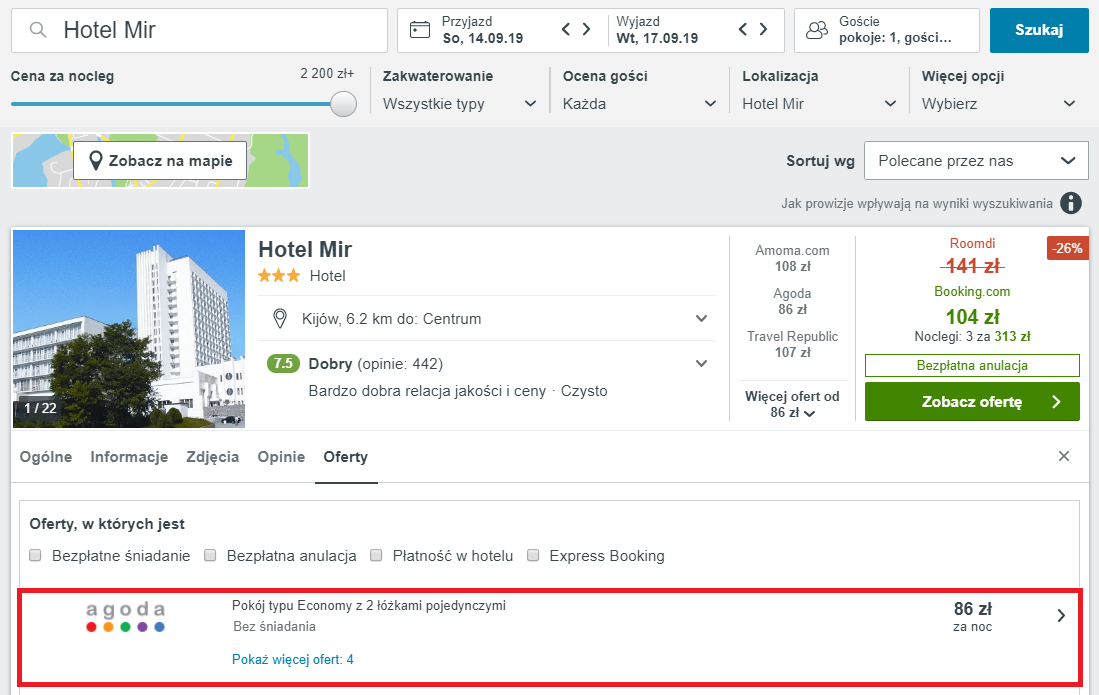Advance the departure date with next arrow
This screenshot has width=1099, height=695.
point(764,30)
